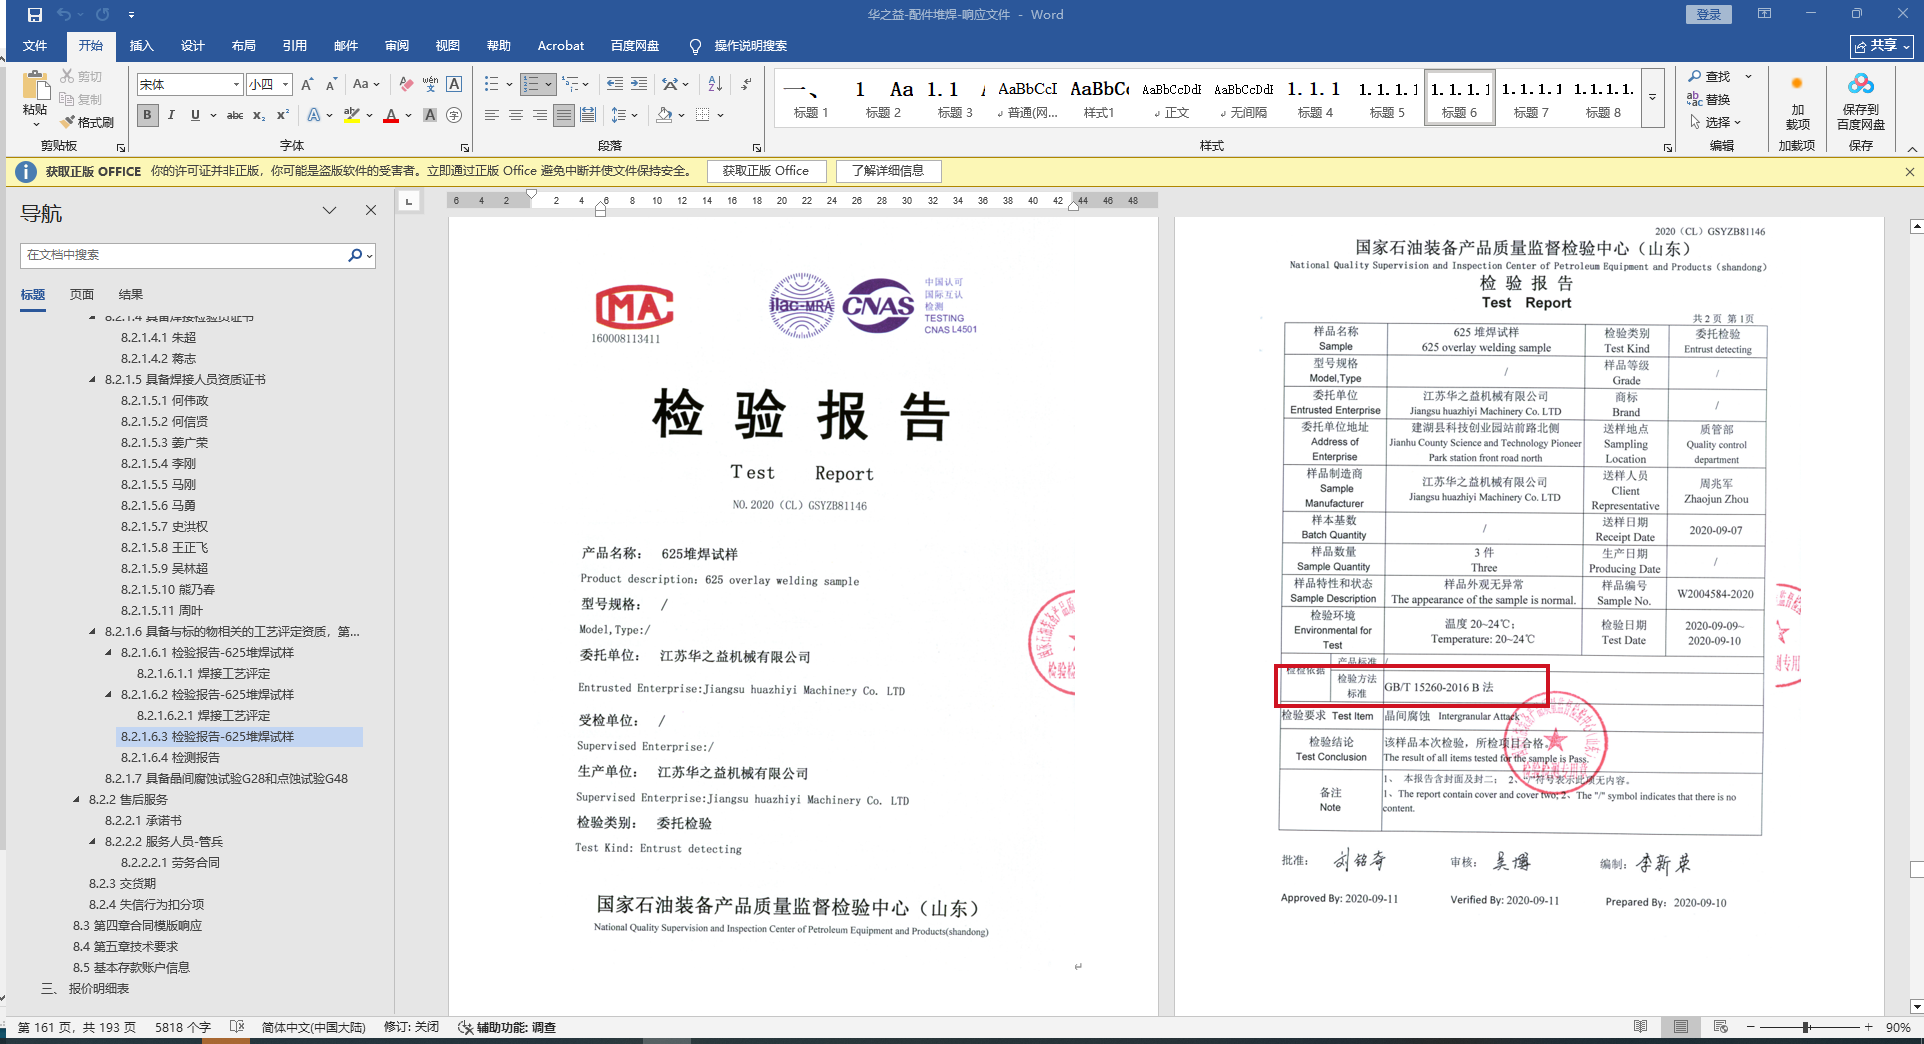The width and height of the screenshot is (1924, 1044).
Task: Open the Select dropdown in editing group
Action: pyautogui.click(x=1715, y=122)
